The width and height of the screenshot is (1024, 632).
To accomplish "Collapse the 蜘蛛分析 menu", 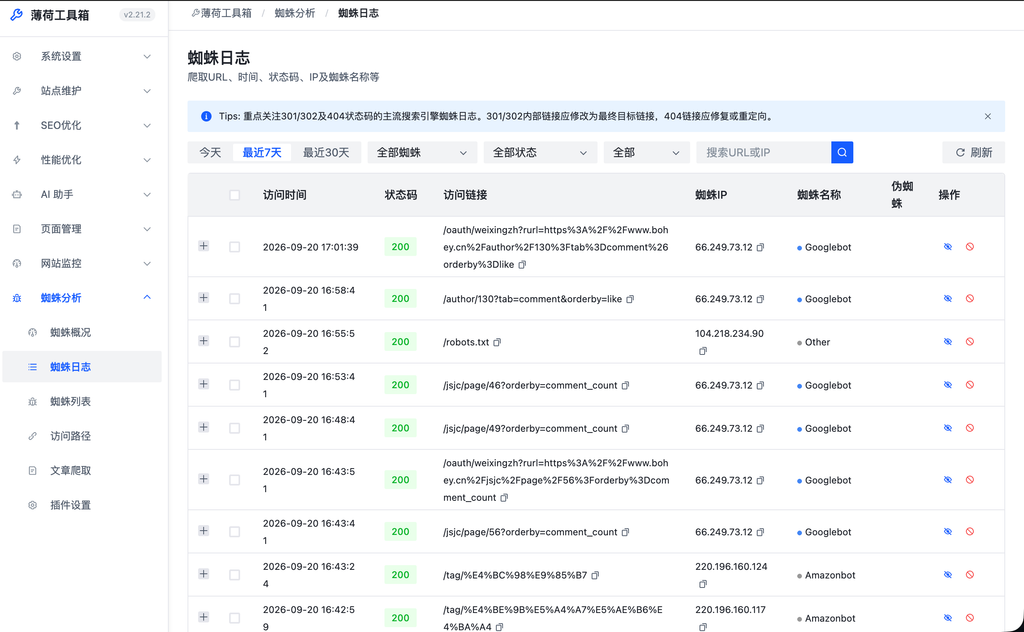I will point(82,298).
